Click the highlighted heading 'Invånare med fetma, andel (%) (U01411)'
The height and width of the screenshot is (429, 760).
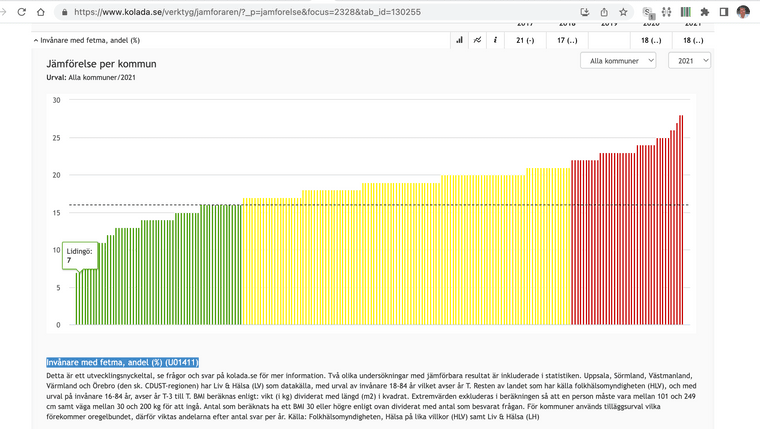click(123, 362)
